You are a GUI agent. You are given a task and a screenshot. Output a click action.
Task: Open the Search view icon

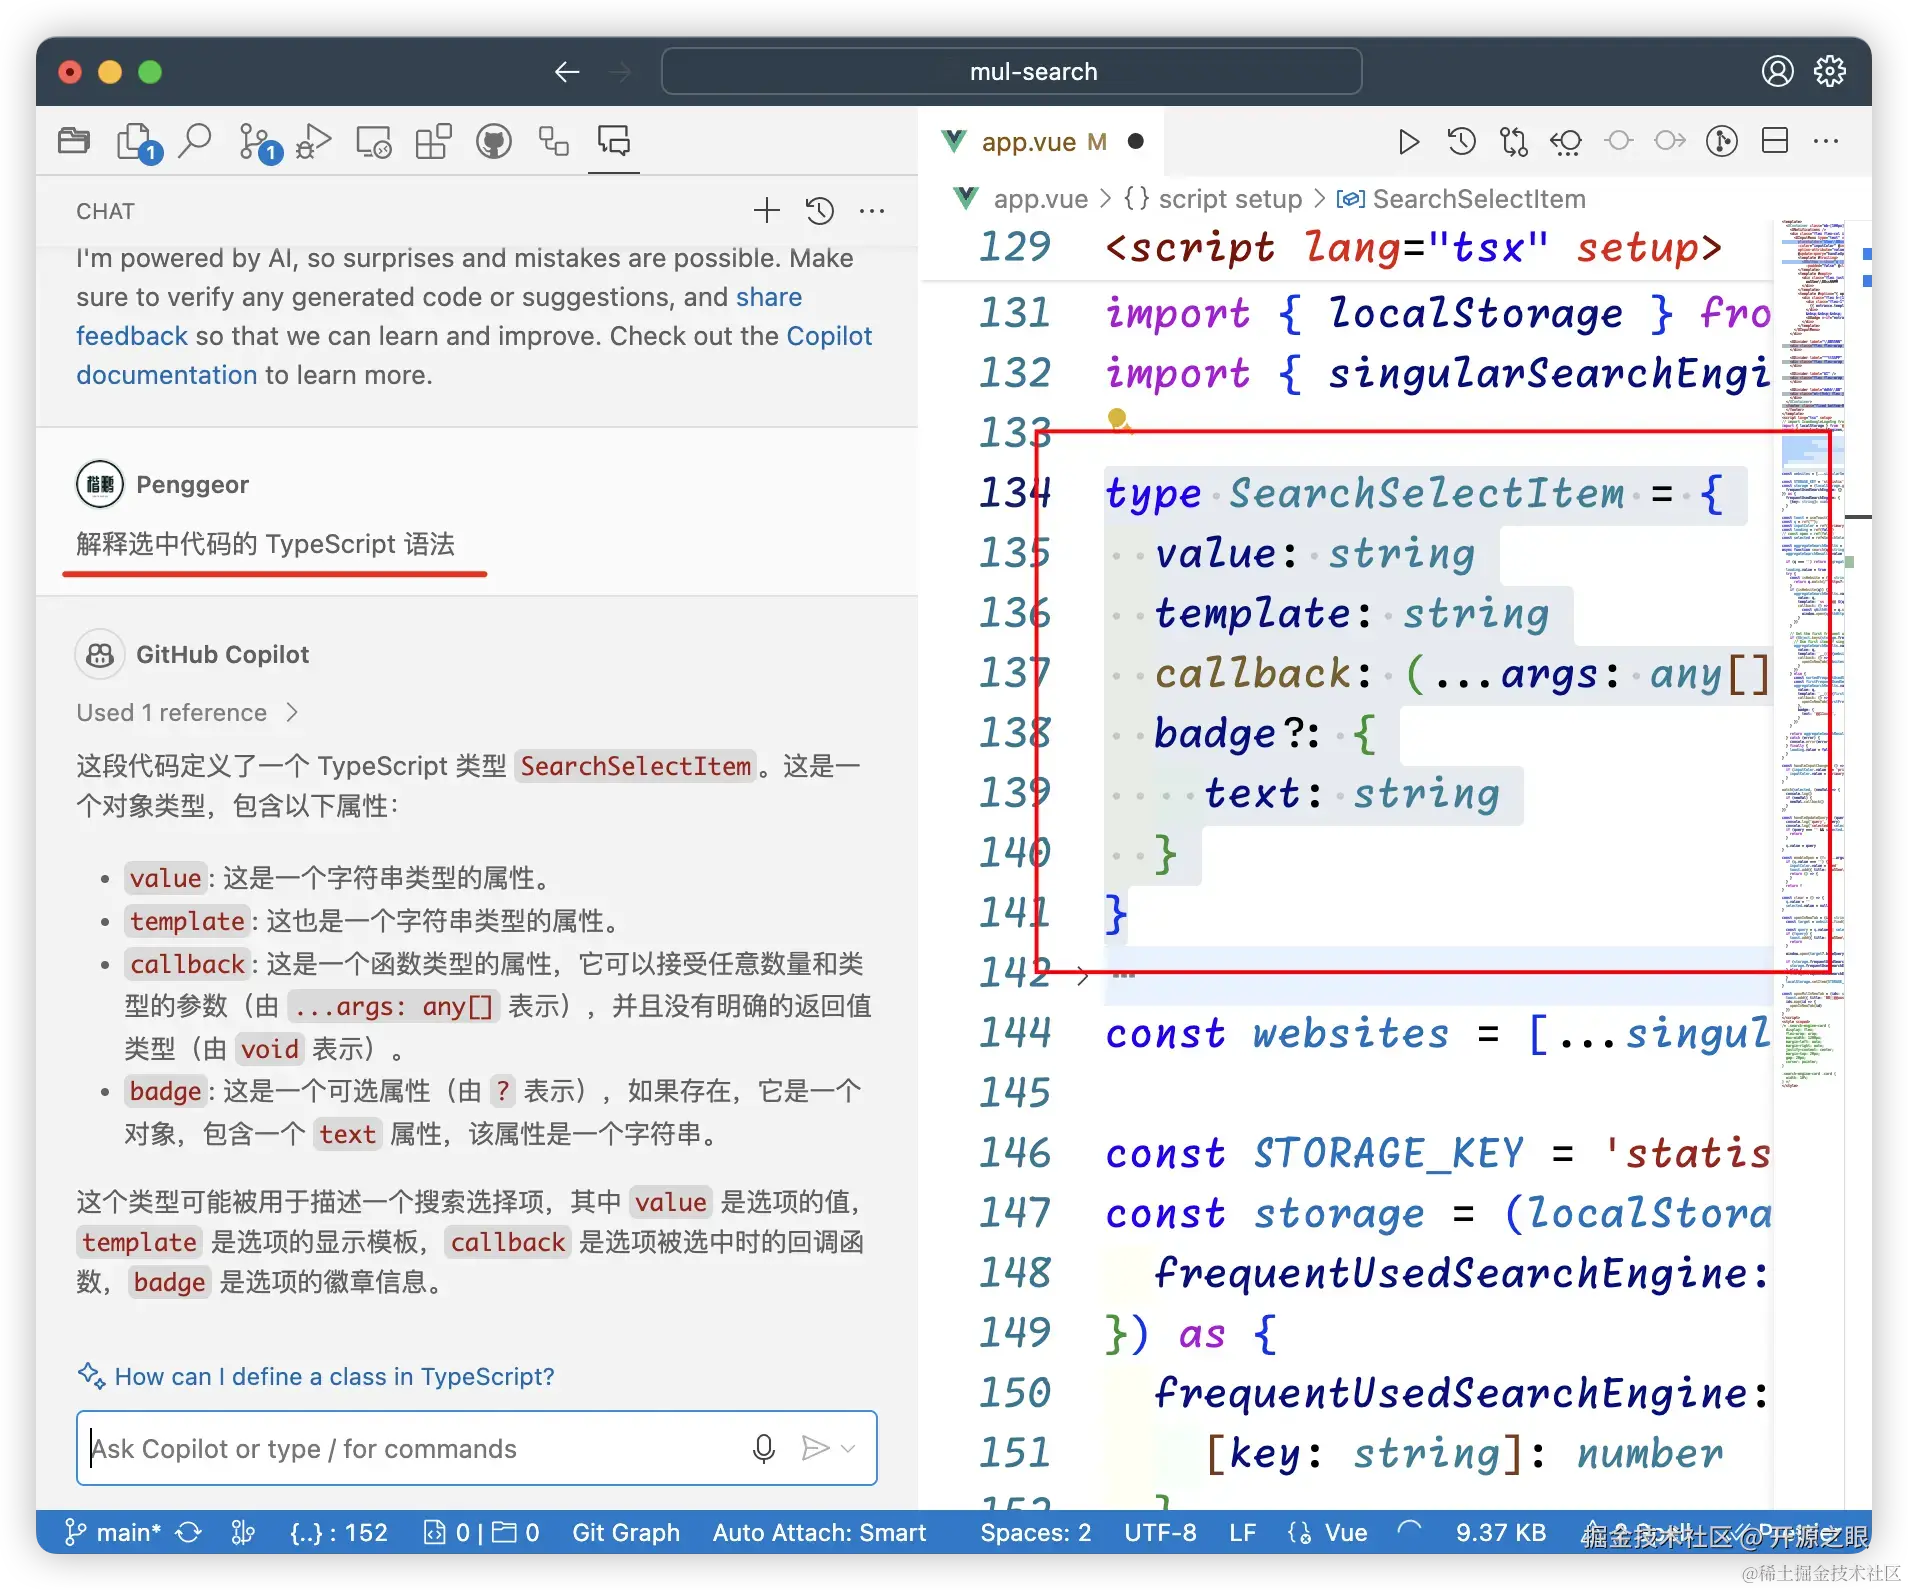pyautogui.click(x=195, y=142)
